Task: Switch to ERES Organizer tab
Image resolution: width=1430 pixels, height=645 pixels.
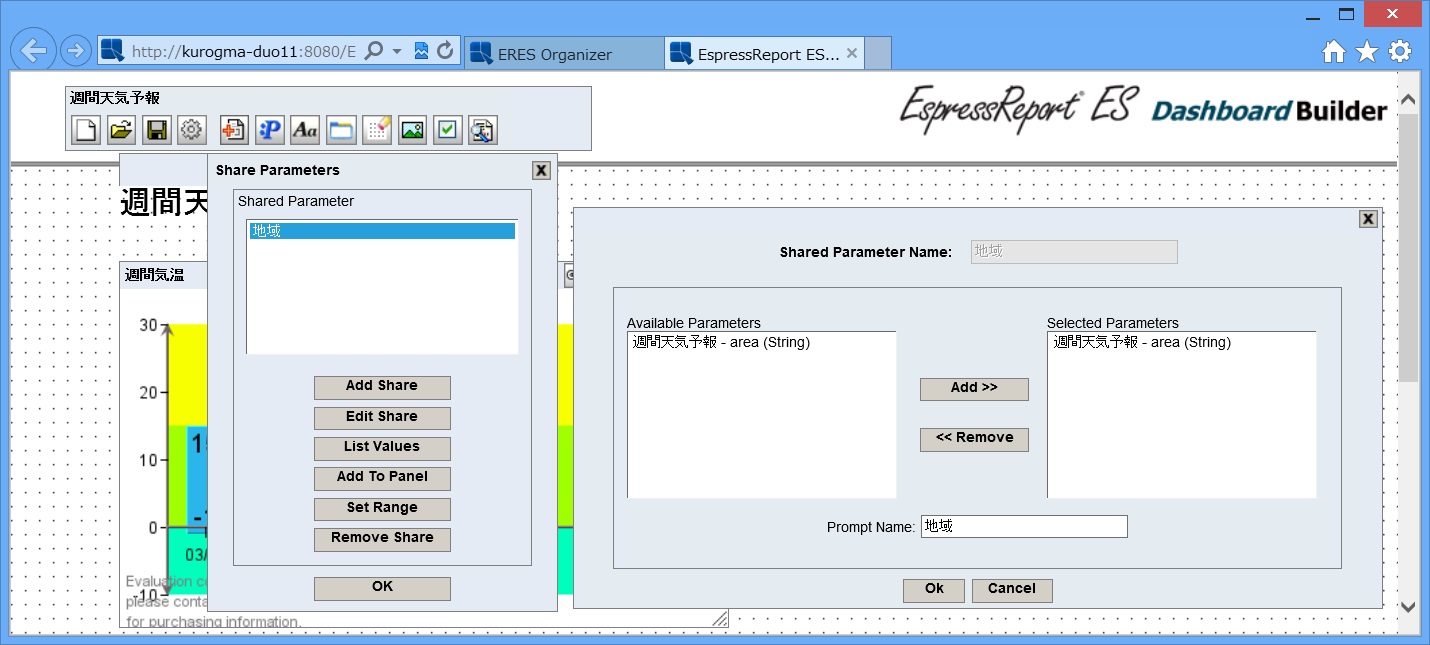Action: pyautogui.click(x=563, y=54)
